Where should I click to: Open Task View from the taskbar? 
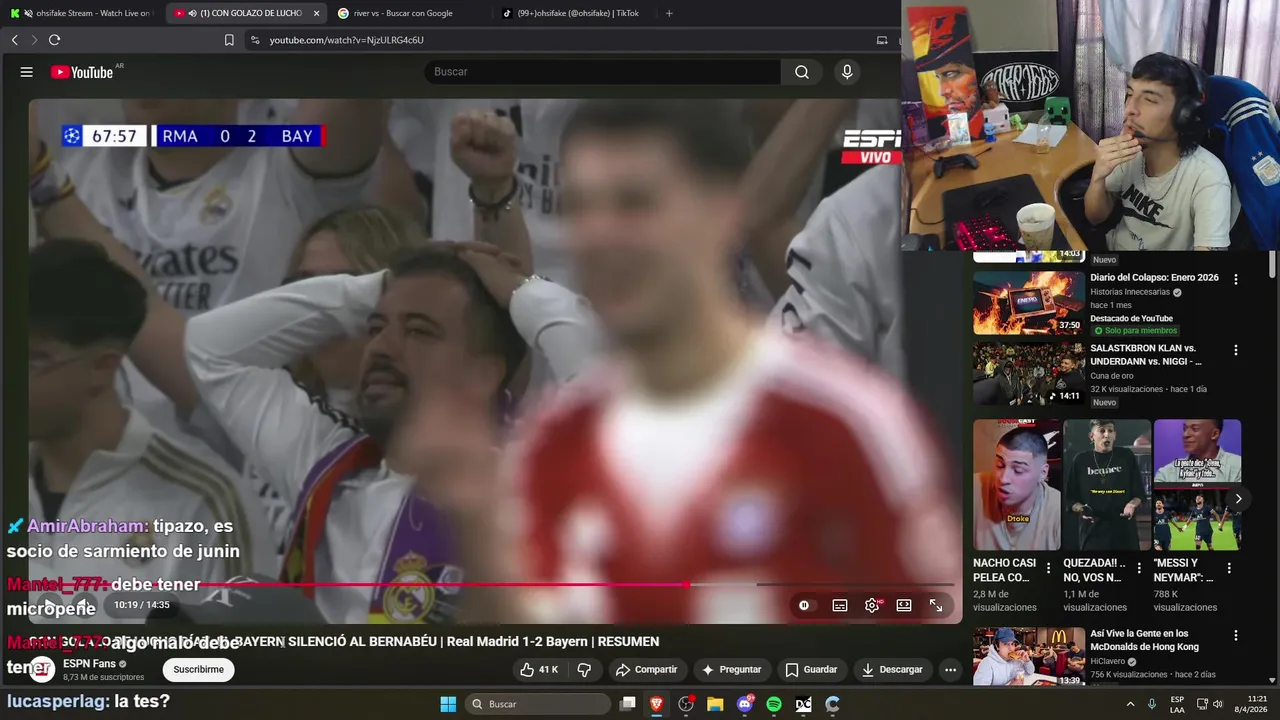coord(628,704)
